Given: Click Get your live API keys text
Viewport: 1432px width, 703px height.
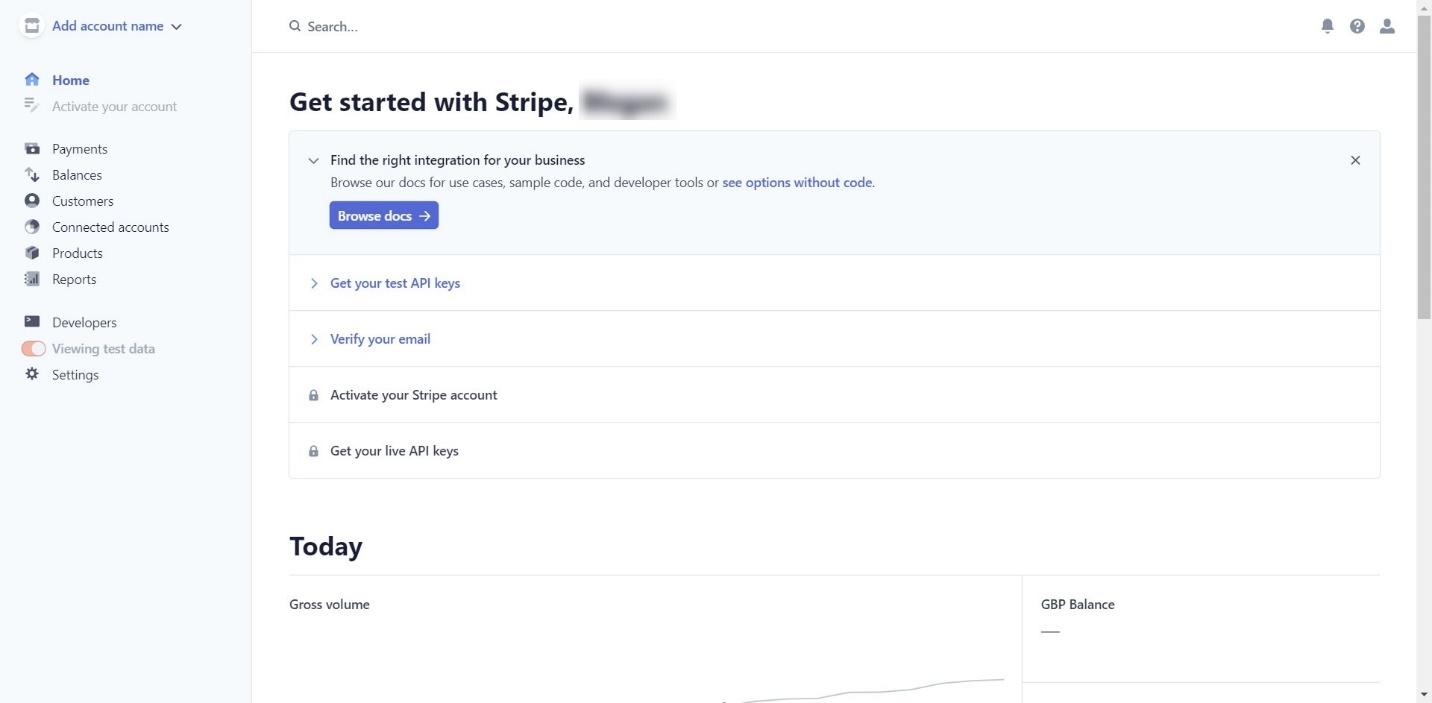Looking at the screenshot, I should point(394,451).
